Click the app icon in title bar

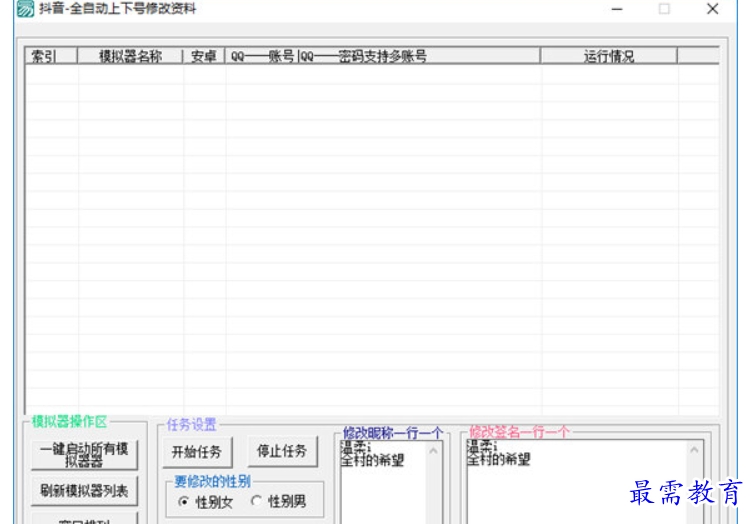pos(25,8)
